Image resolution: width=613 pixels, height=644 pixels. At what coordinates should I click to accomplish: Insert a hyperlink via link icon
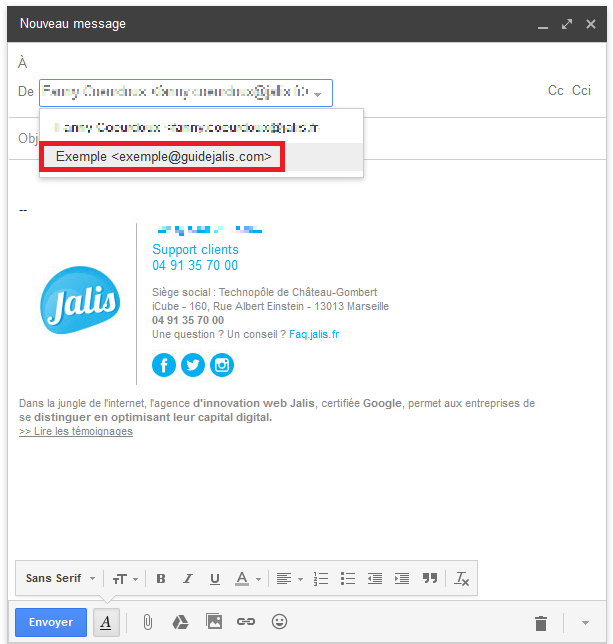[x=246, y=622]
